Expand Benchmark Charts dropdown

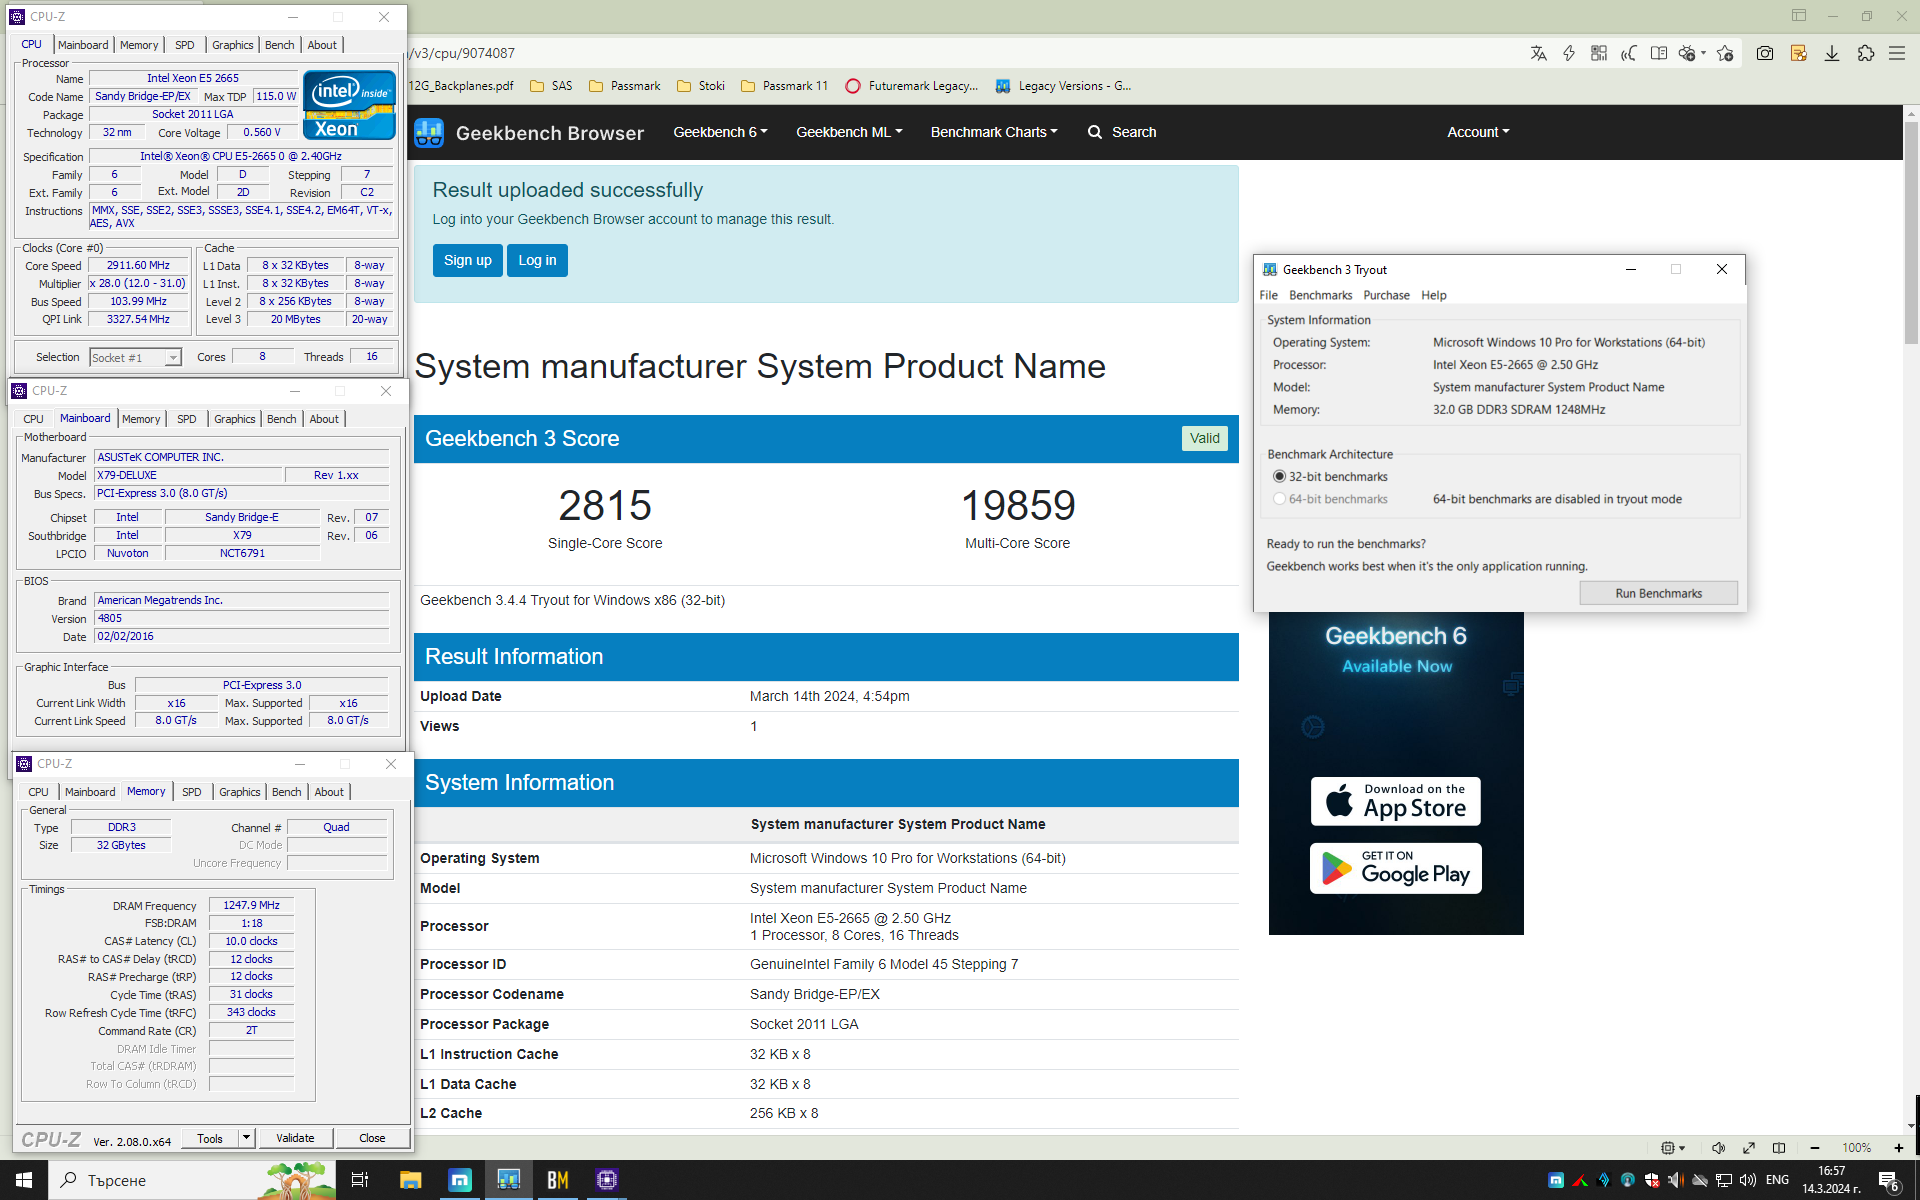tap(994, 132)
